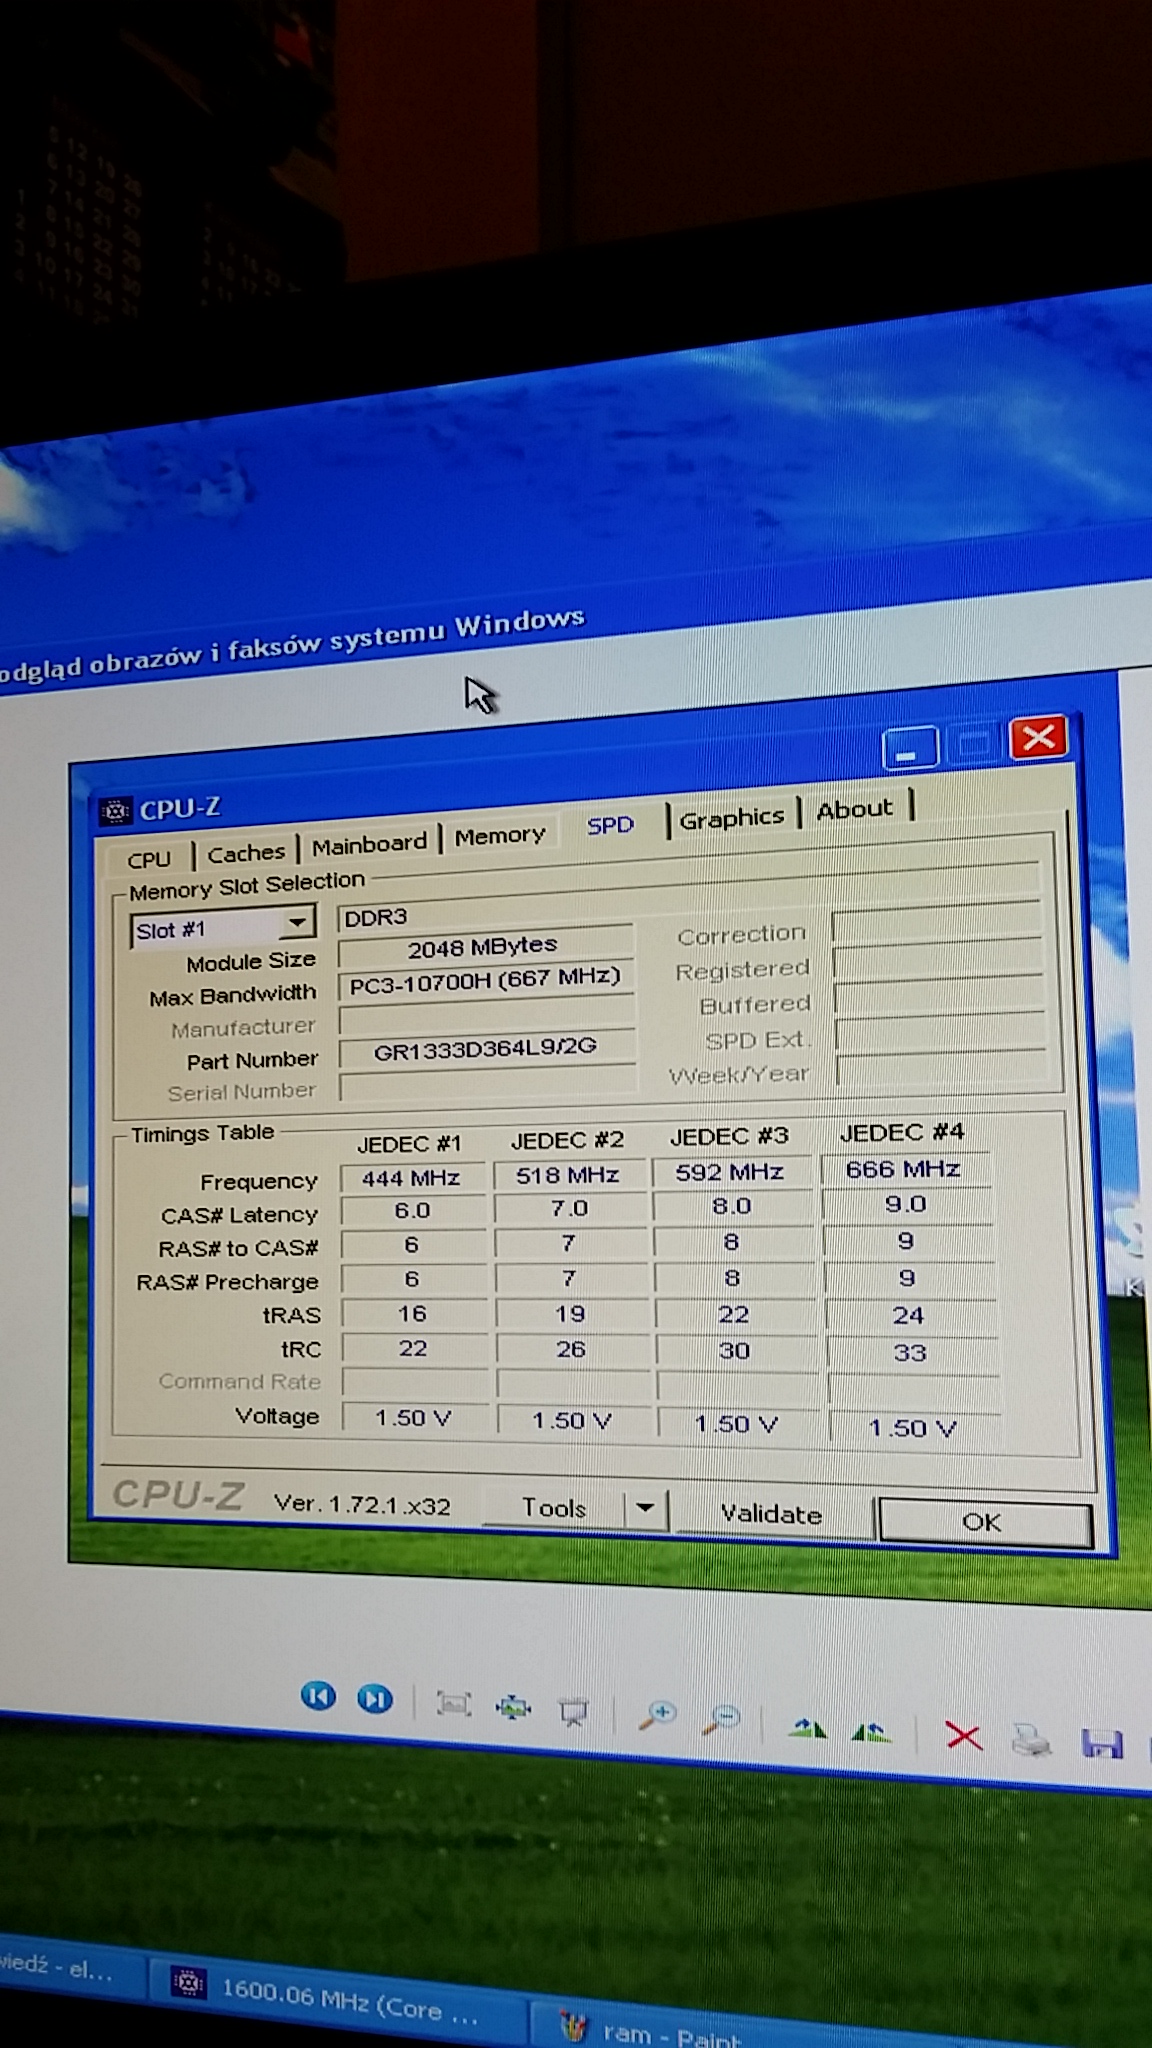This screenshot has height=2048, width=1152.
Task: Click the Actual Size toolbar icon
Action: (x=513, y=1707)
